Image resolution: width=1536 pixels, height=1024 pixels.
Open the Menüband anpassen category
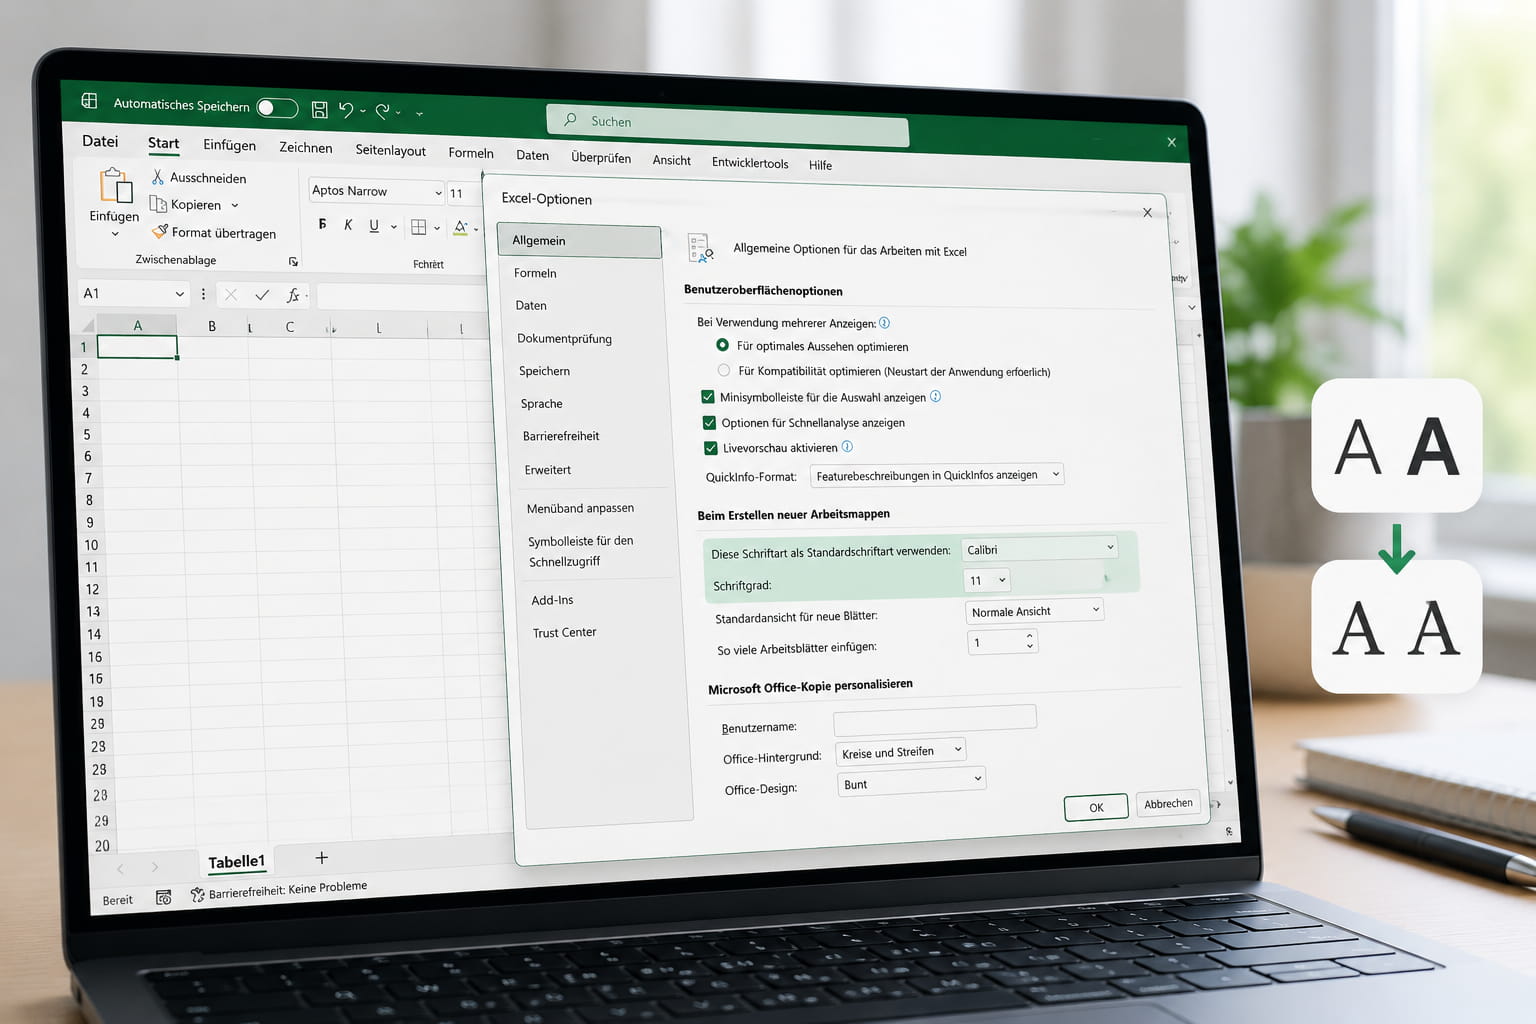tap(580, 508)
